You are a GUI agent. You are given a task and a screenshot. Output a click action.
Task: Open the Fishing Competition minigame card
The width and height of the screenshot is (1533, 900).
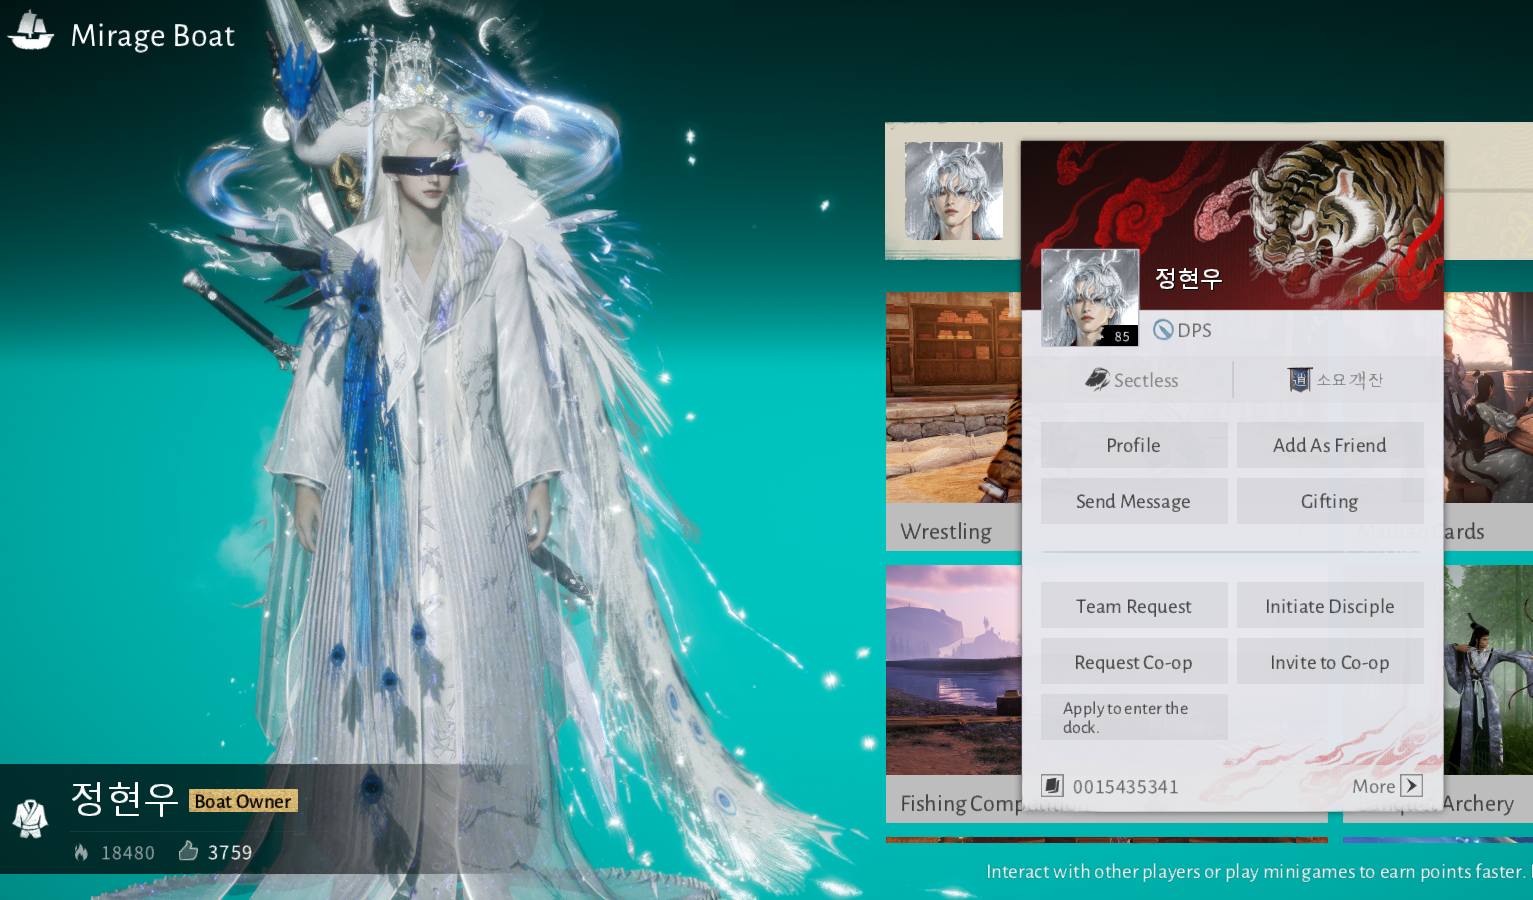point(953,693)
